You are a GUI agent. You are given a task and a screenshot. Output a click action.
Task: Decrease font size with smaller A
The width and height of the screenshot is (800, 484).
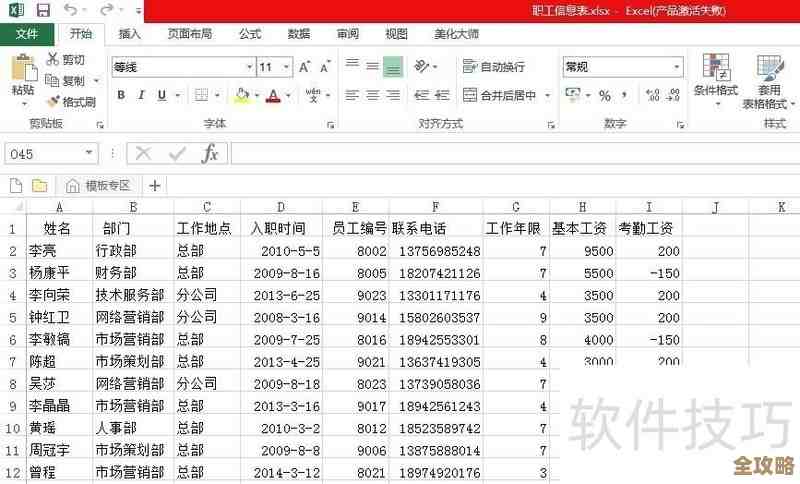pos(325,67)
